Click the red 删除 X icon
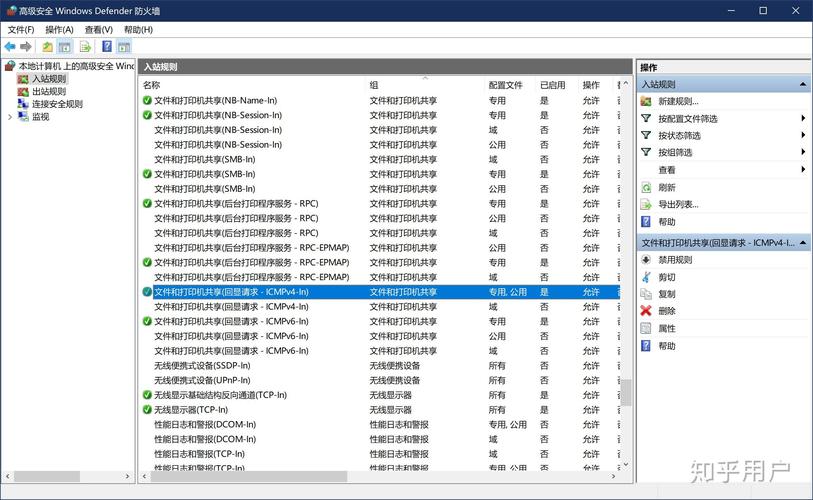Viewport: 813px width, 500px height. [x=646, y=311]
